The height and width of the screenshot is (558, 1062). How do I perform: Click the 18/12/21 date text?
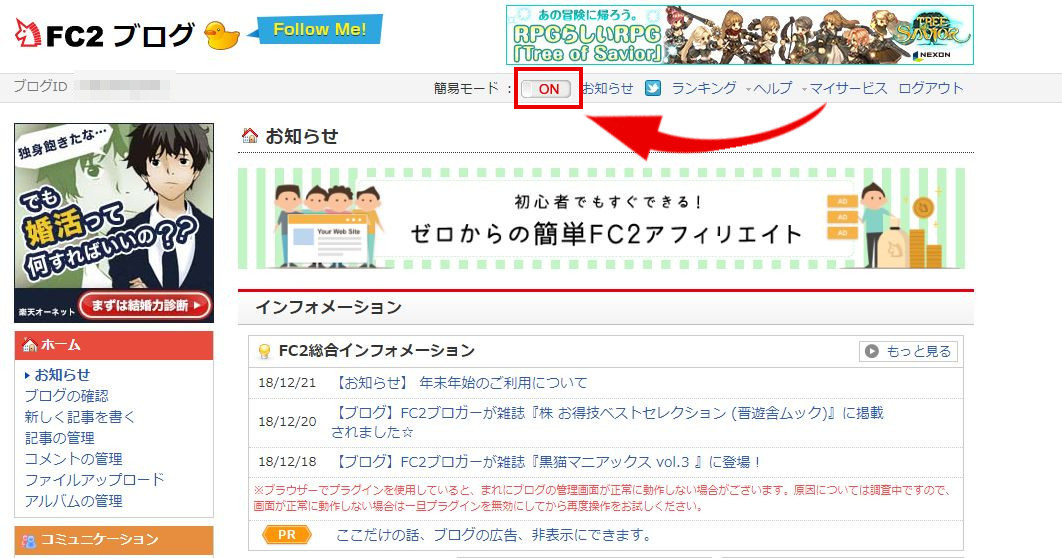[287, 383]
